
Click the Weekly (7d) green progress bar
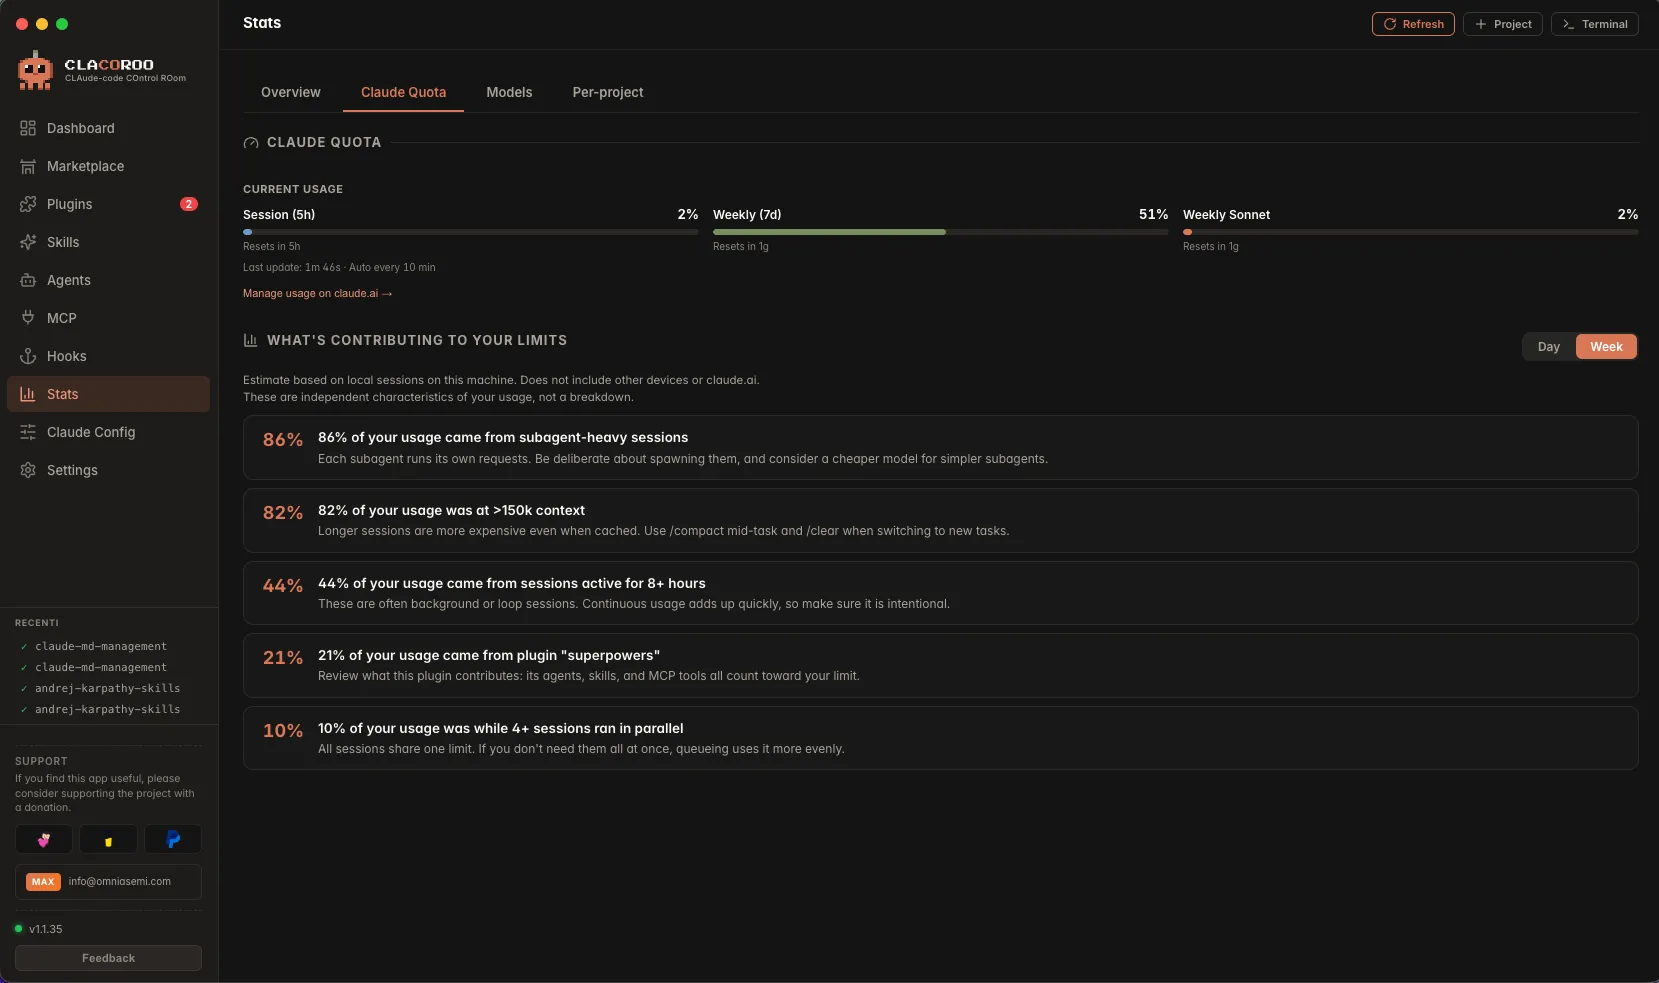pos(940,232)
